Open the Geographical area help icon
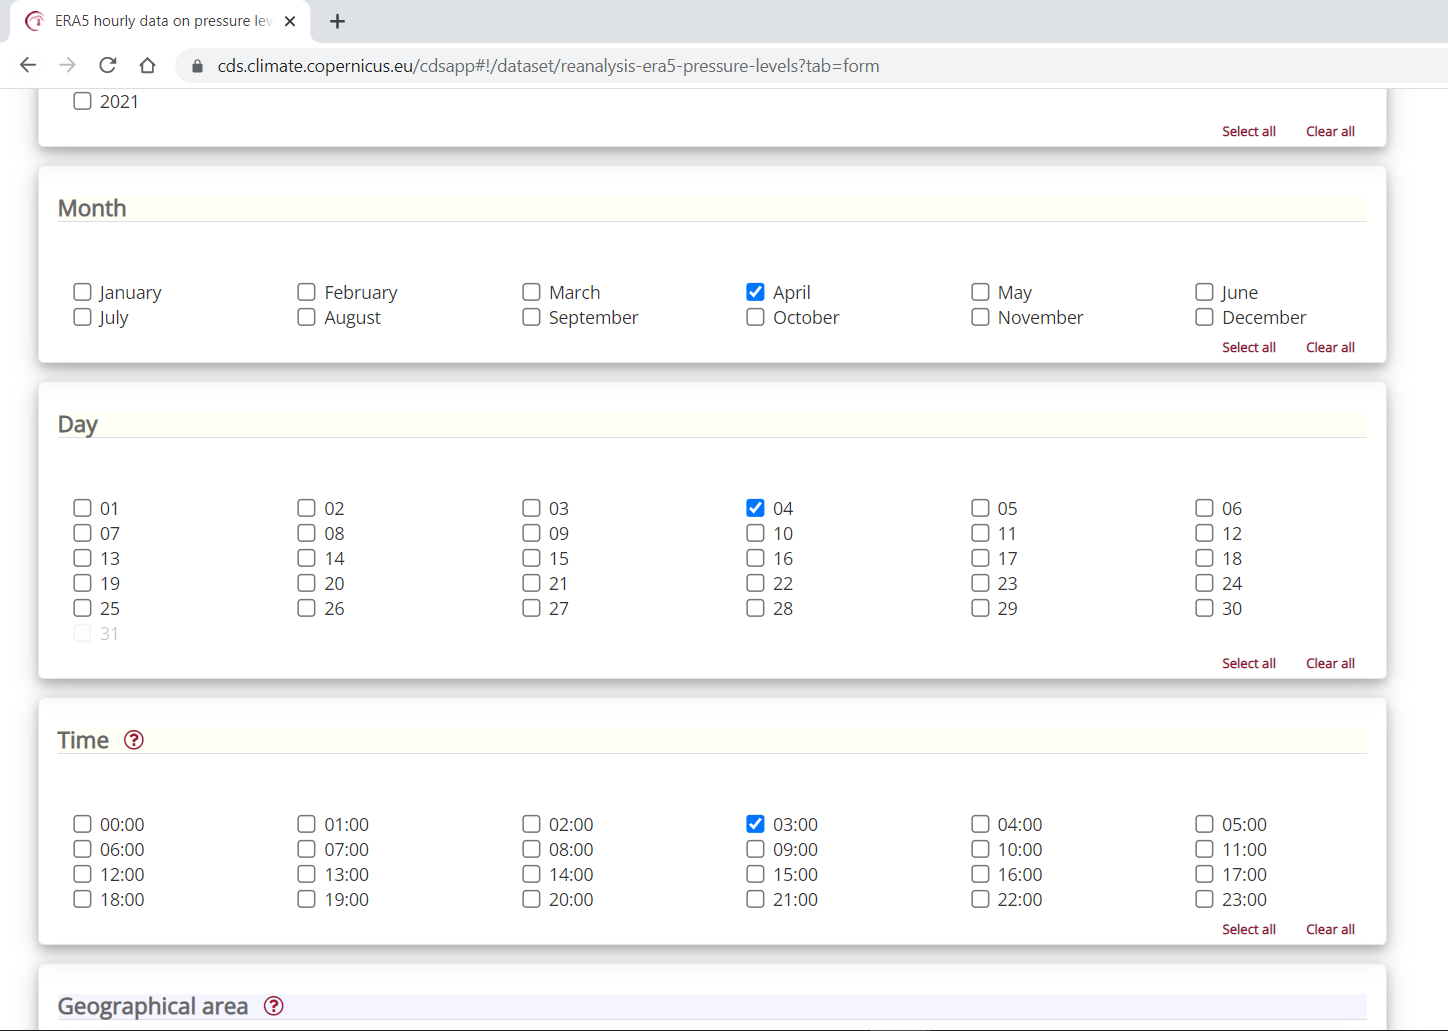 274,1006
